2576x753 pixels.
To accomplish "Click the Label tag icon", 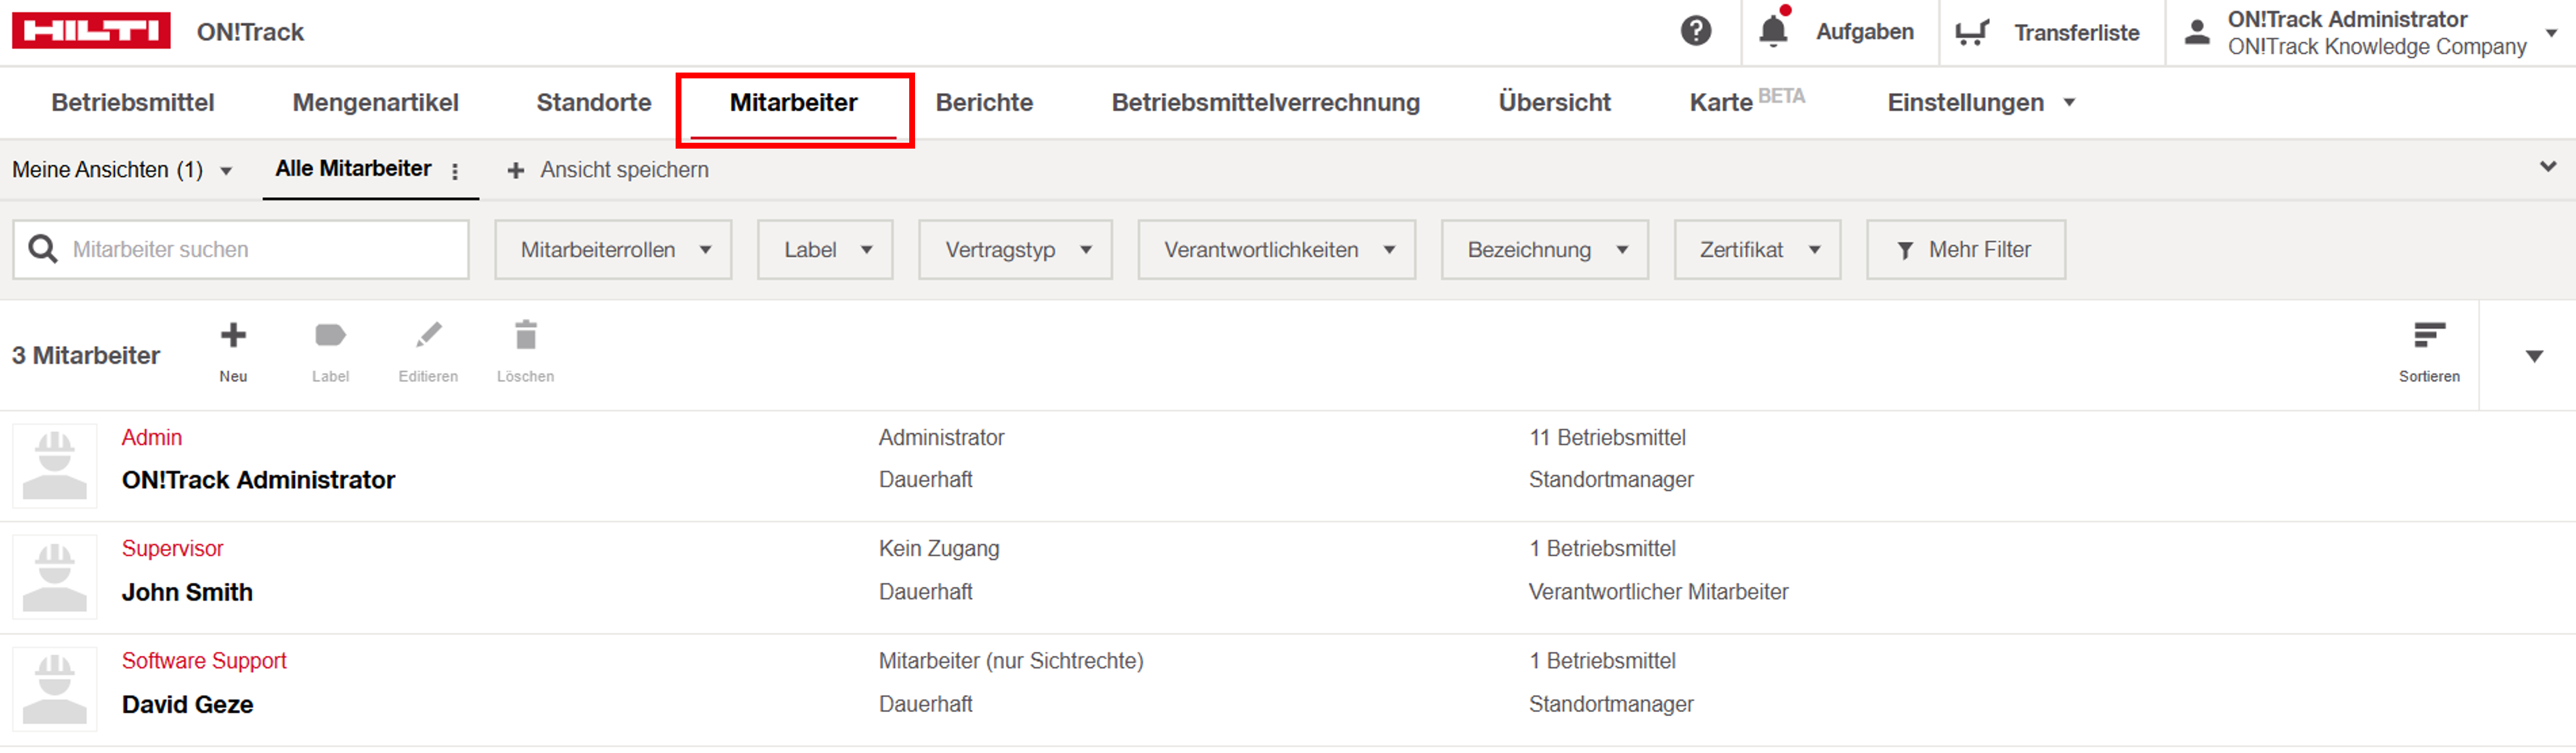I will coord(330,336).
